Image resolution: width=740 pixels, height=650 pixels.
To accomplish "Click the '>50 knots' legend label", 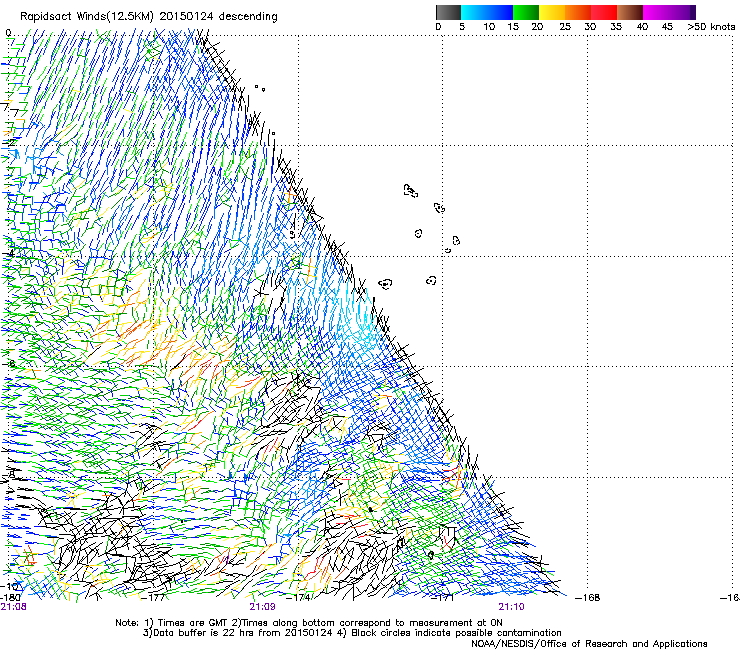I will coord(711,27).
